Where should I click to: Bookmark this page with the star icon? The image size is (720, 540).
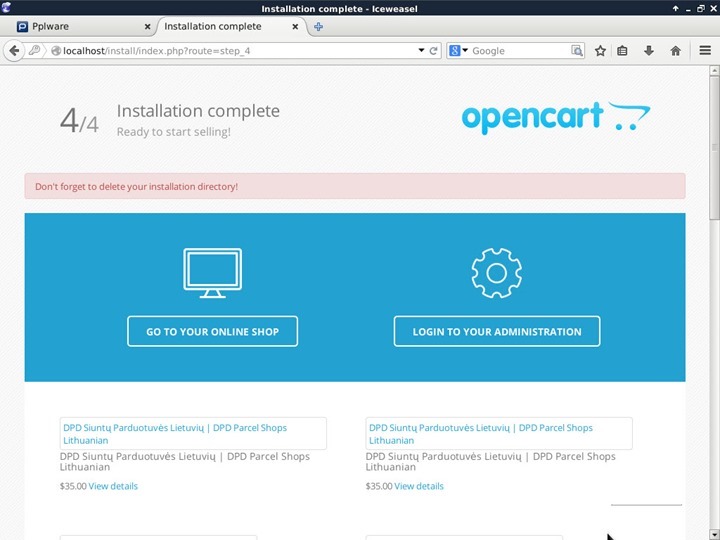600,51
